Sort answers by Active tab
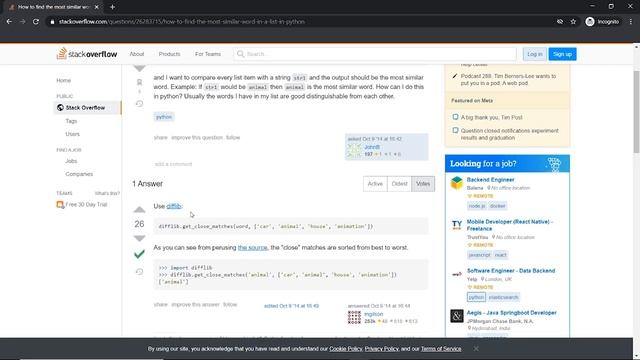Viewport: 640px width, 360px height. pos(375,184)
